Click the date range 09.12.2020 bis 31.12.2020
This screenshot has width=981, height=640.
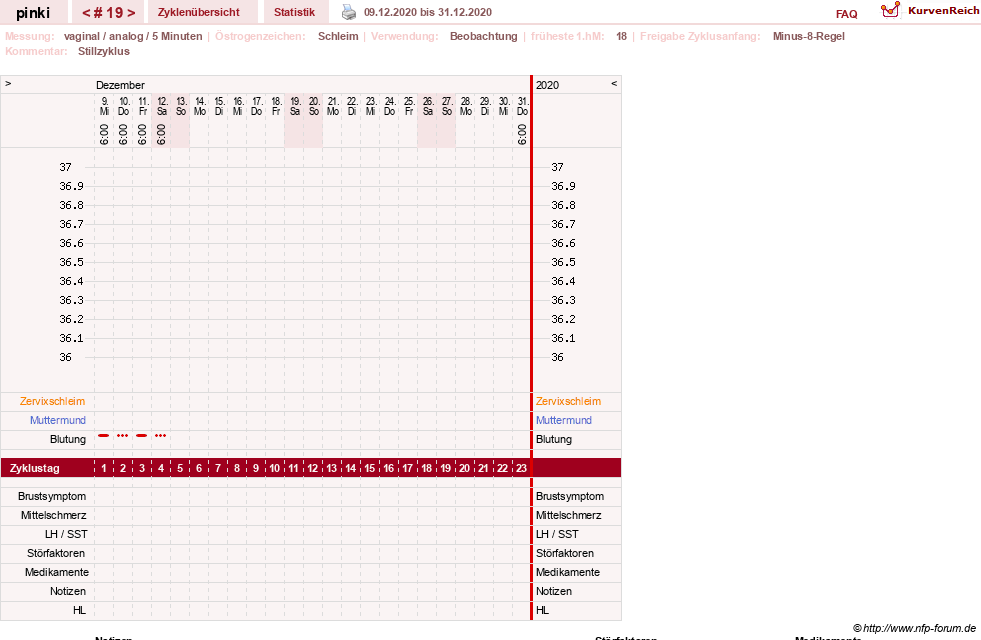tap(428, 12)
